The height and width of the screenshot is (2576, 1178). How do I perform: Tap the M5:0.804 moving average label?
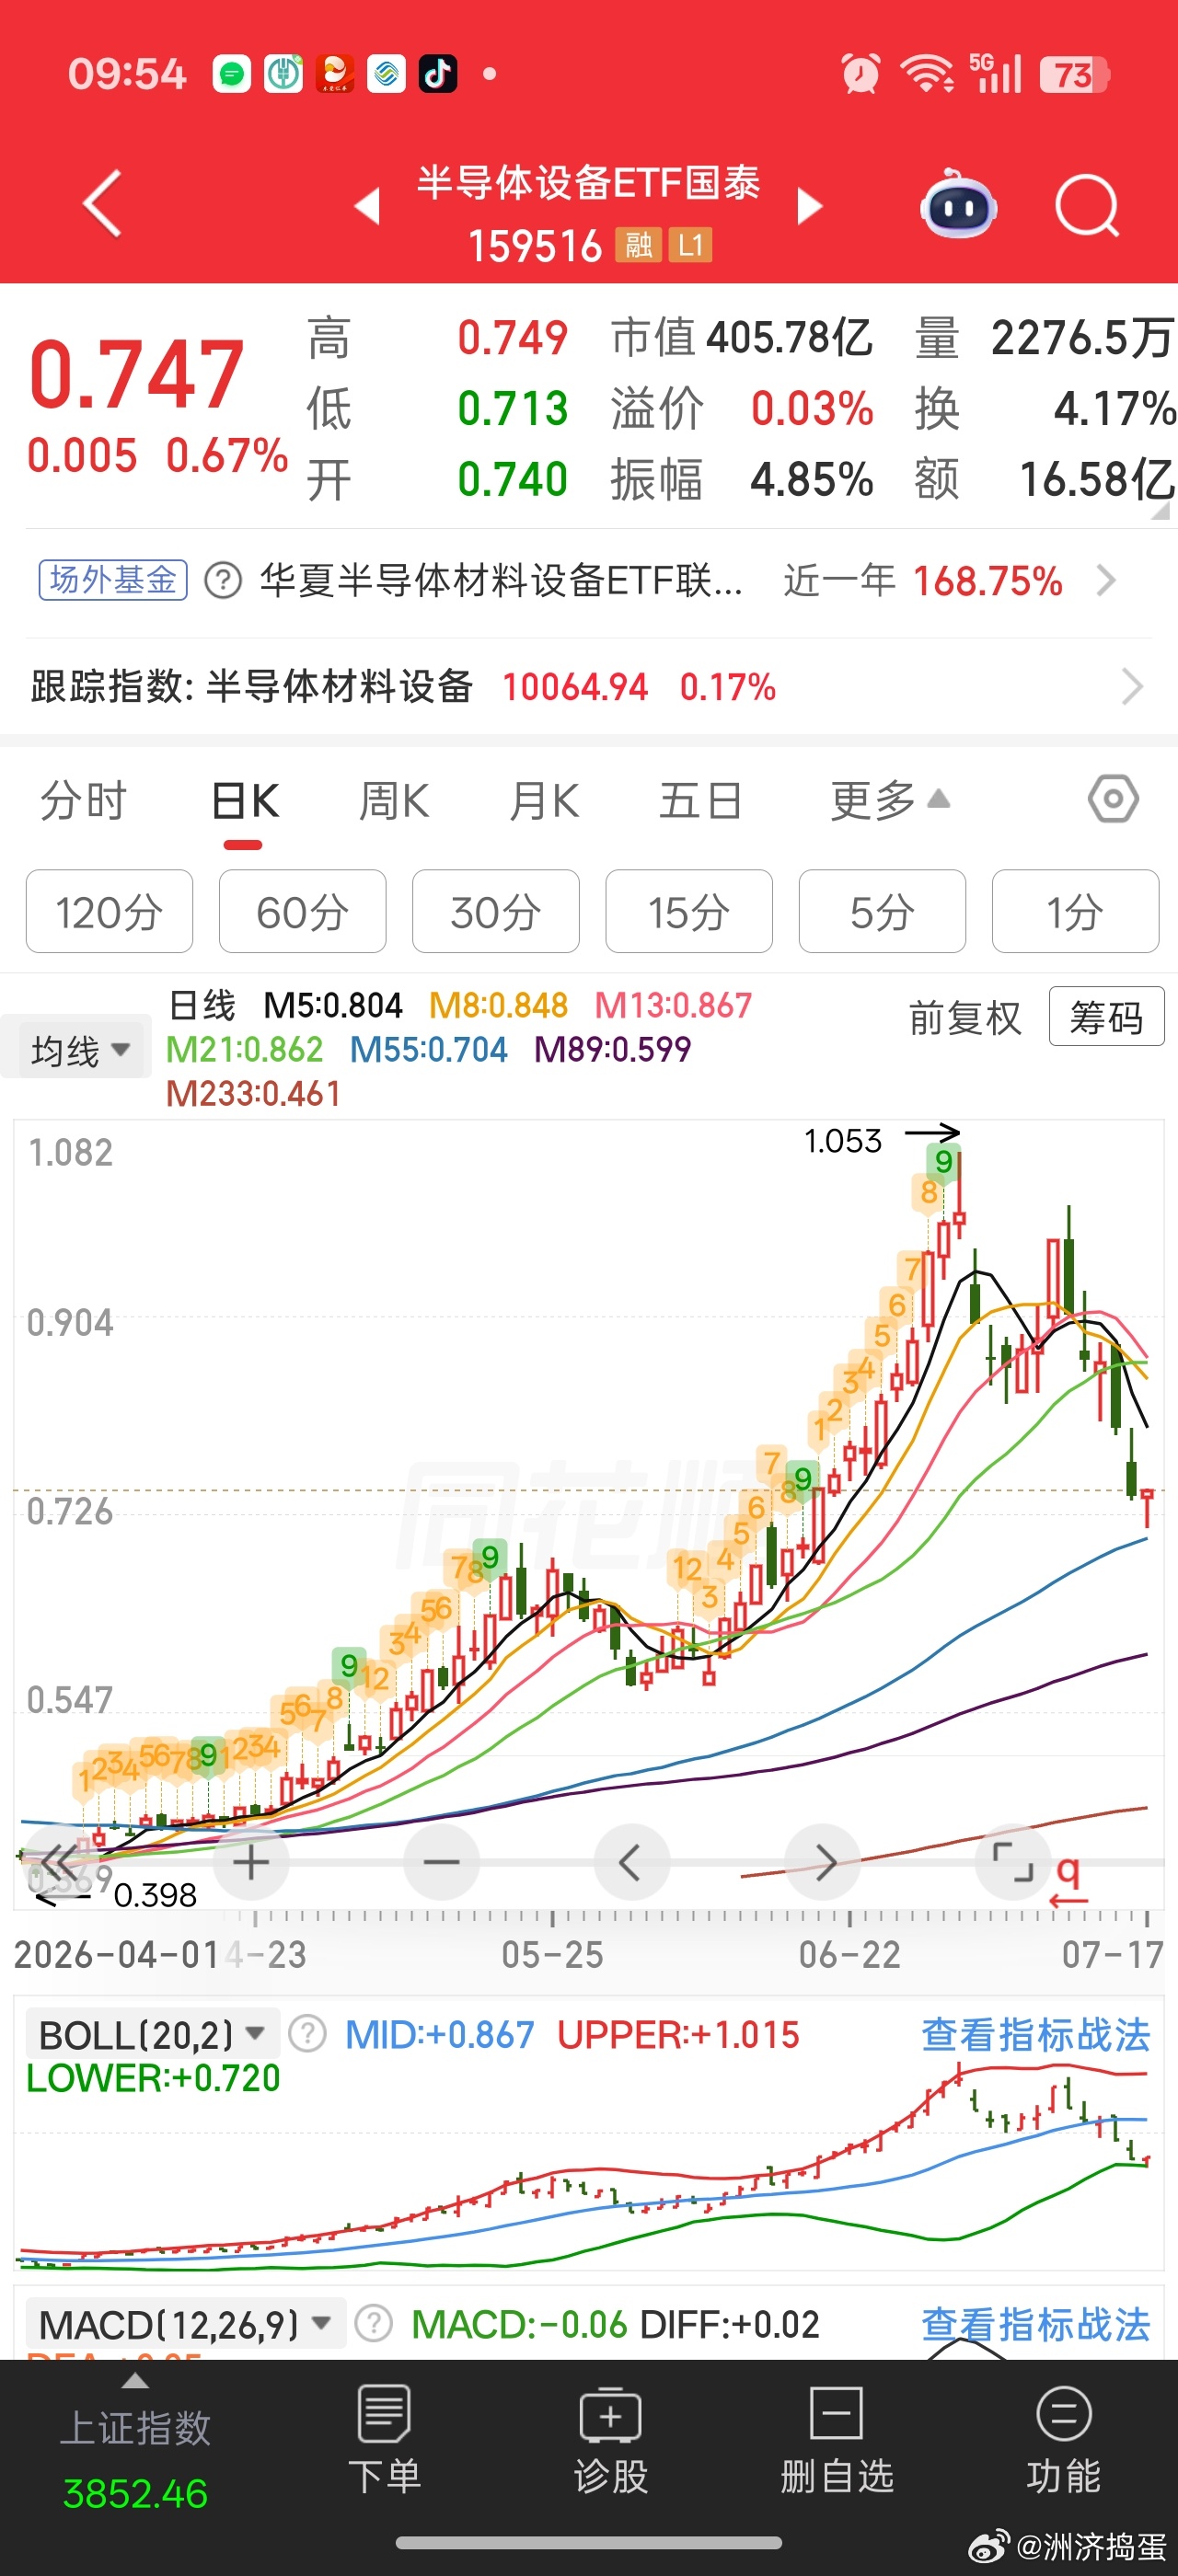(x=333, y=1005)
